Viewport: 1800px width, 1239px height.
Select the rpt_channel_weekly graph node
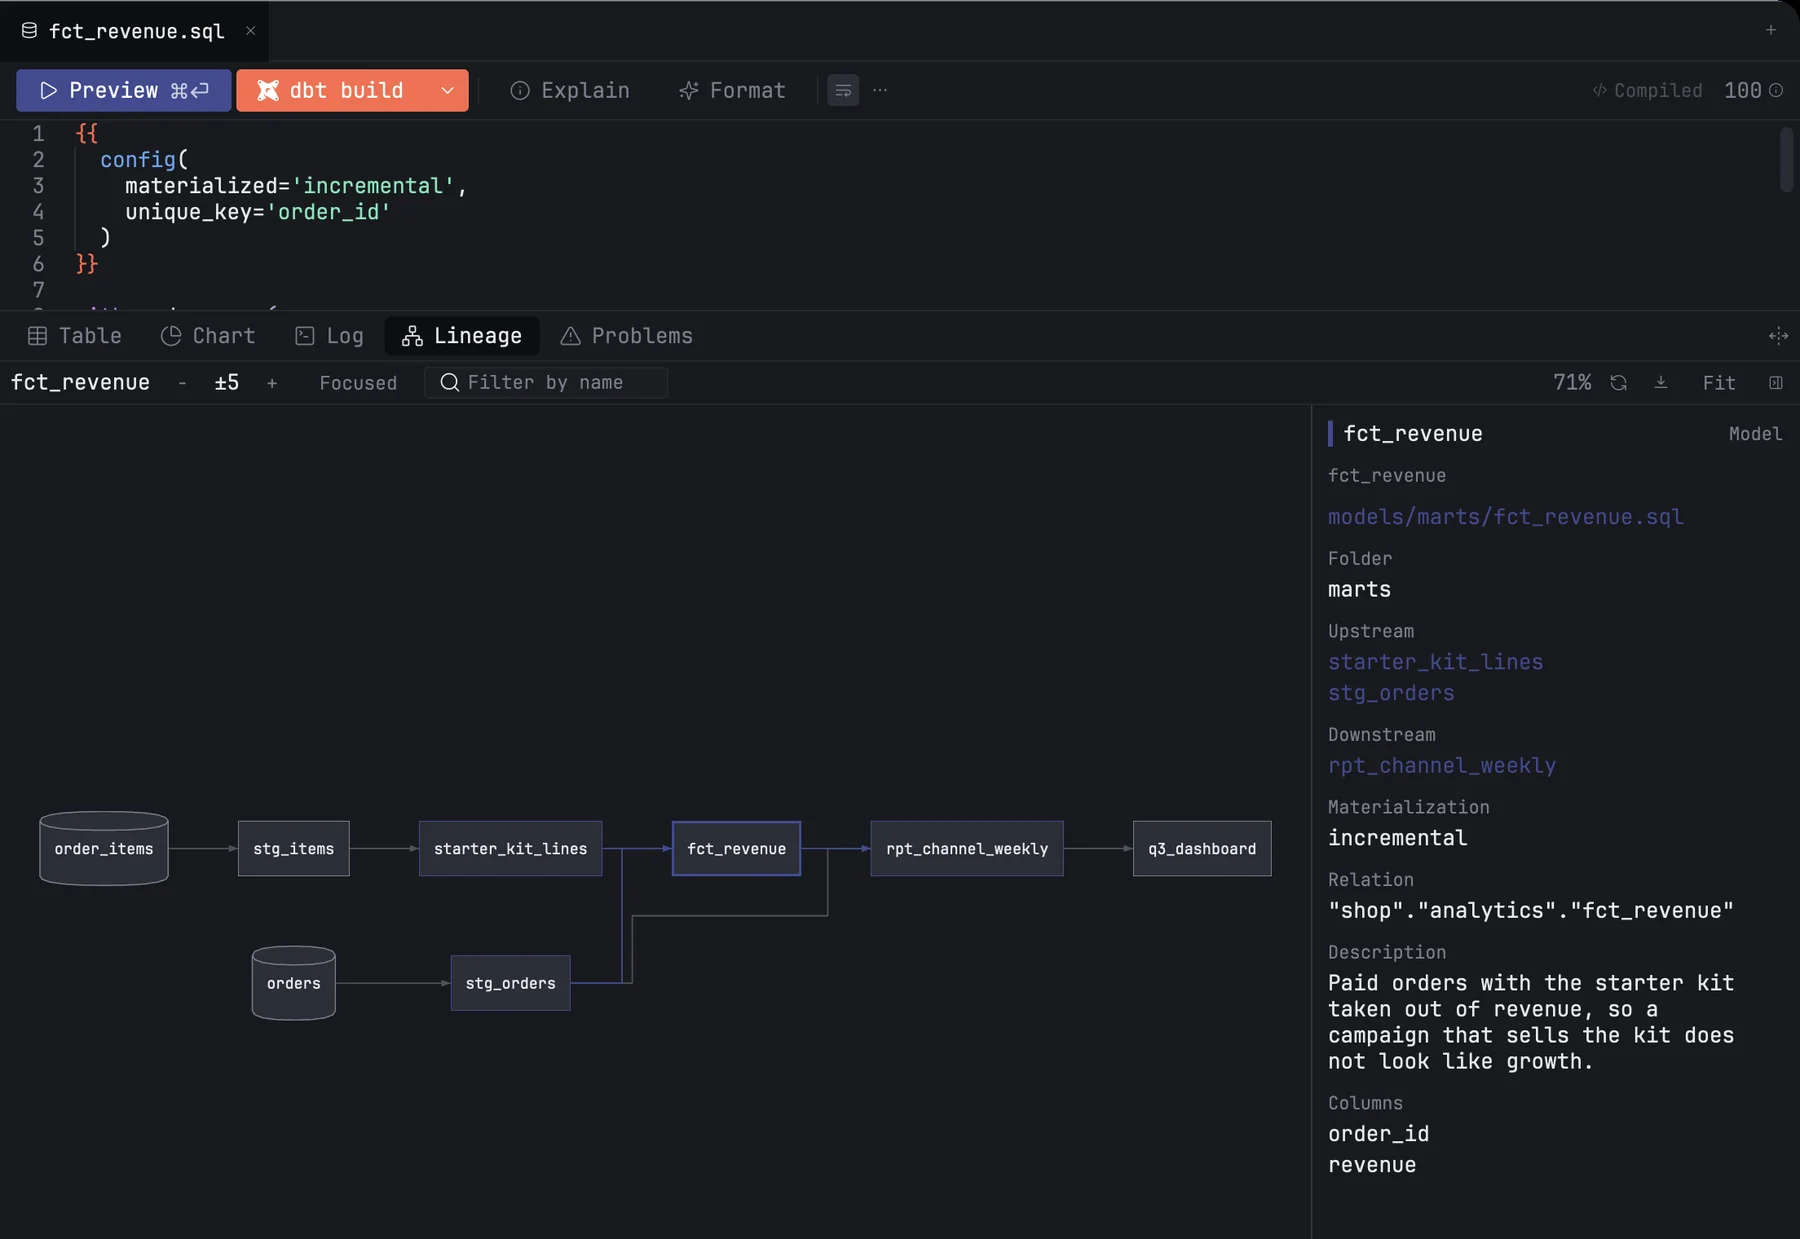[967, 848]
